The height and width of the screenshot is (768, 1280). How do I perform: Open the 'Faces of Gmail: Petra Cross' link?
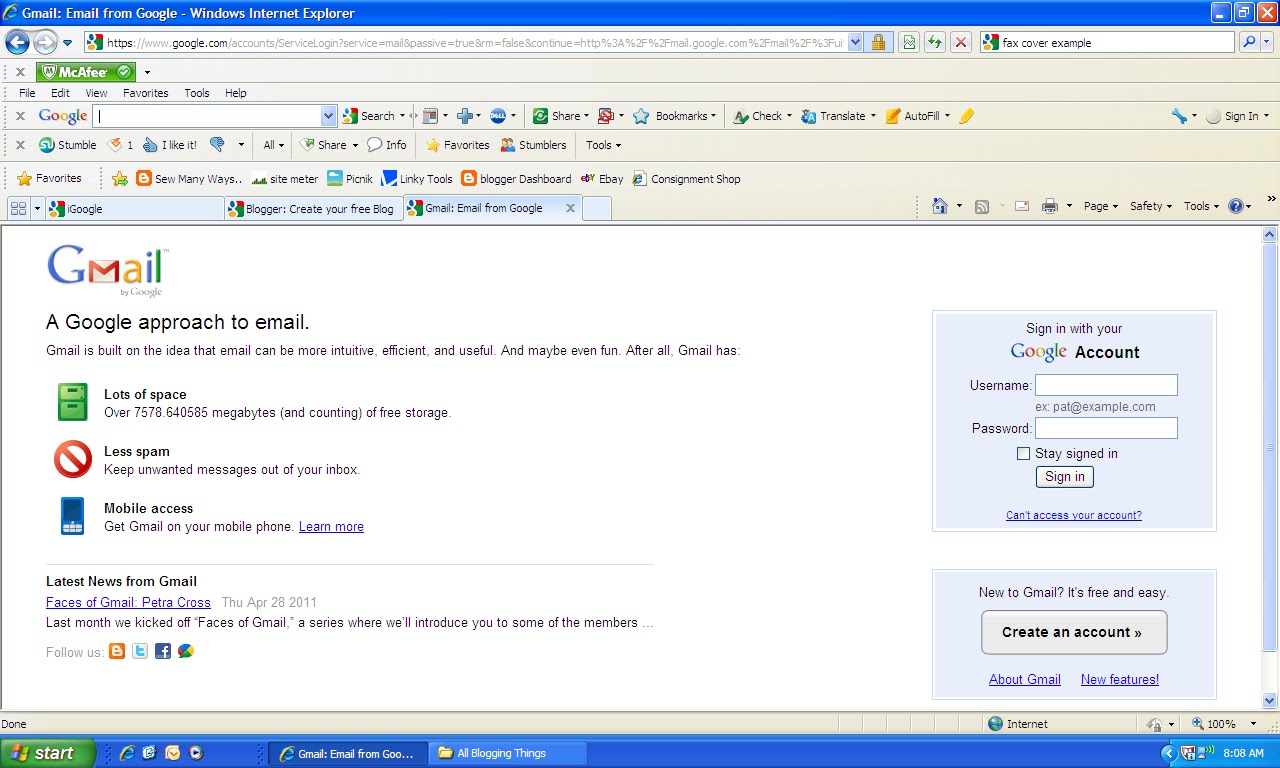coord(128,602)
